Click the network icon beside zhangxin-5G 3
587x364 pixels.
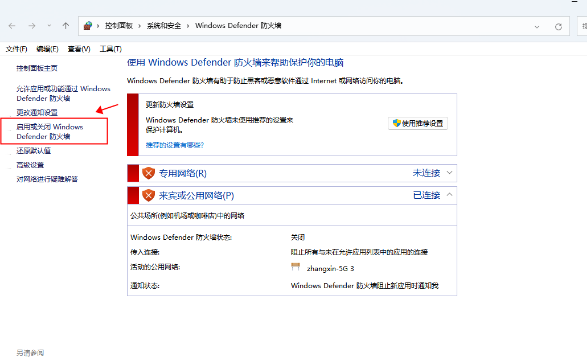pos(295,267)
